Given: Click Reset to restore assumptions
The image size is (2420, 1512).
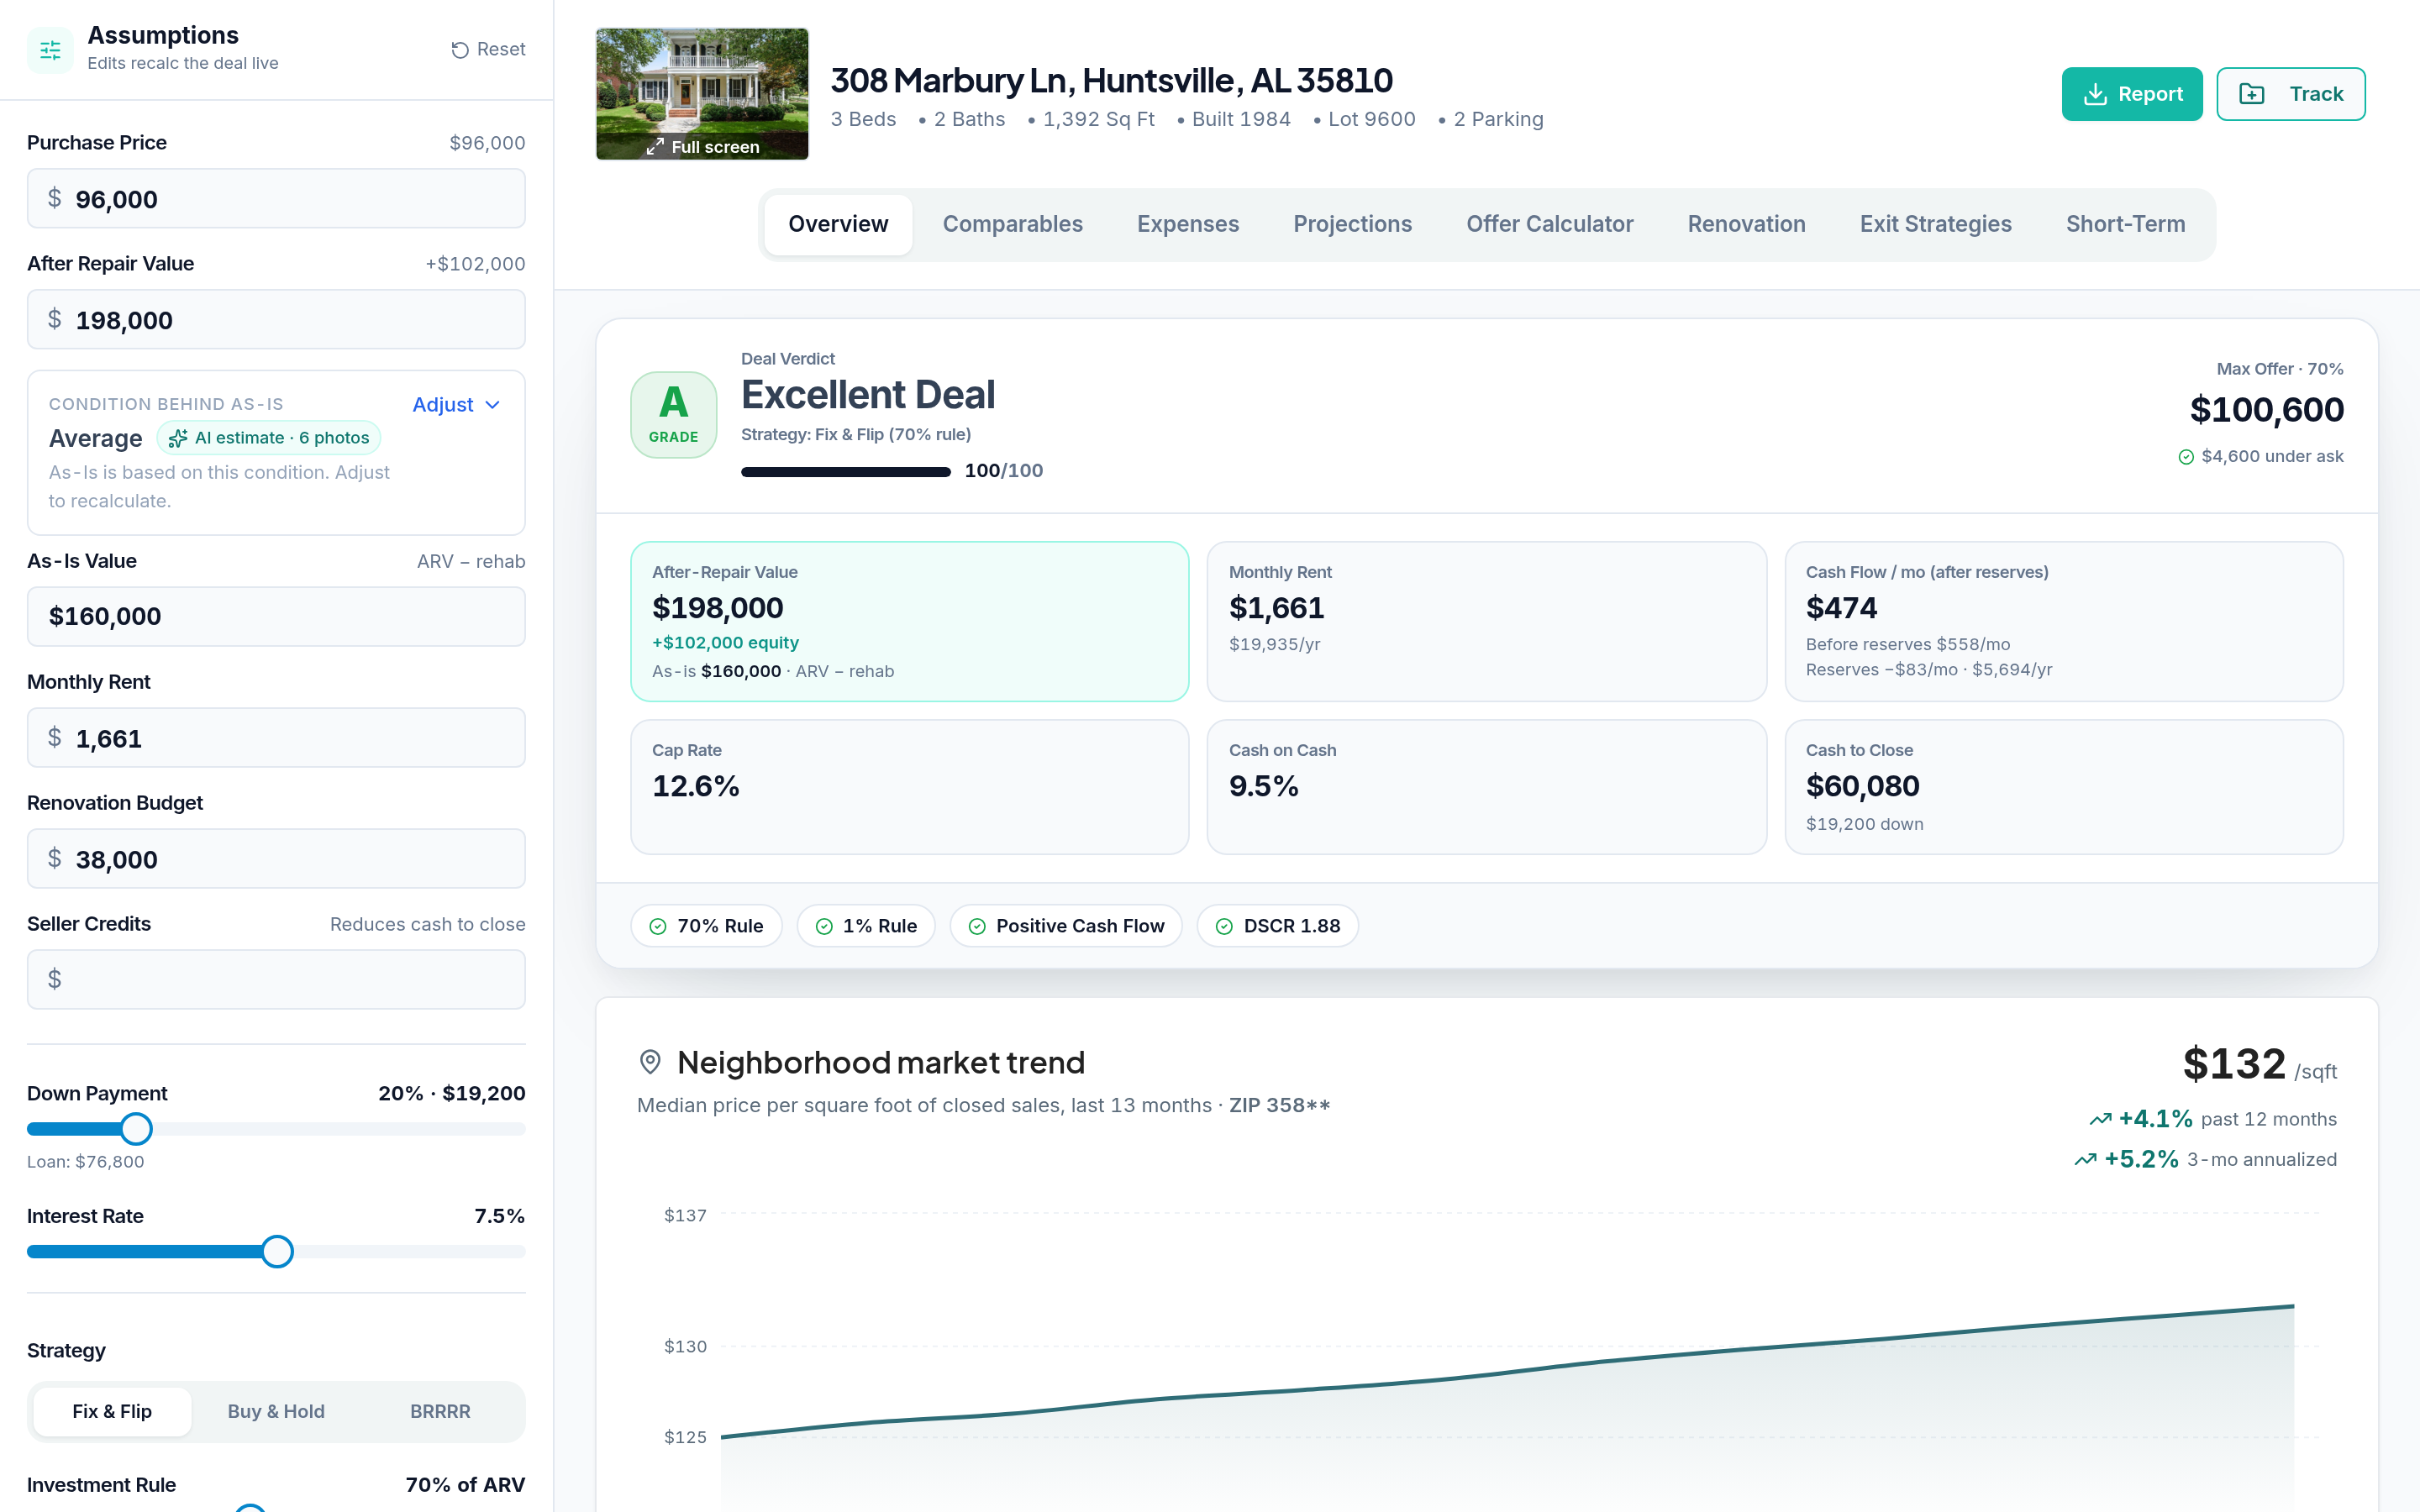Looking at the screenshot, I should (488, 50).
